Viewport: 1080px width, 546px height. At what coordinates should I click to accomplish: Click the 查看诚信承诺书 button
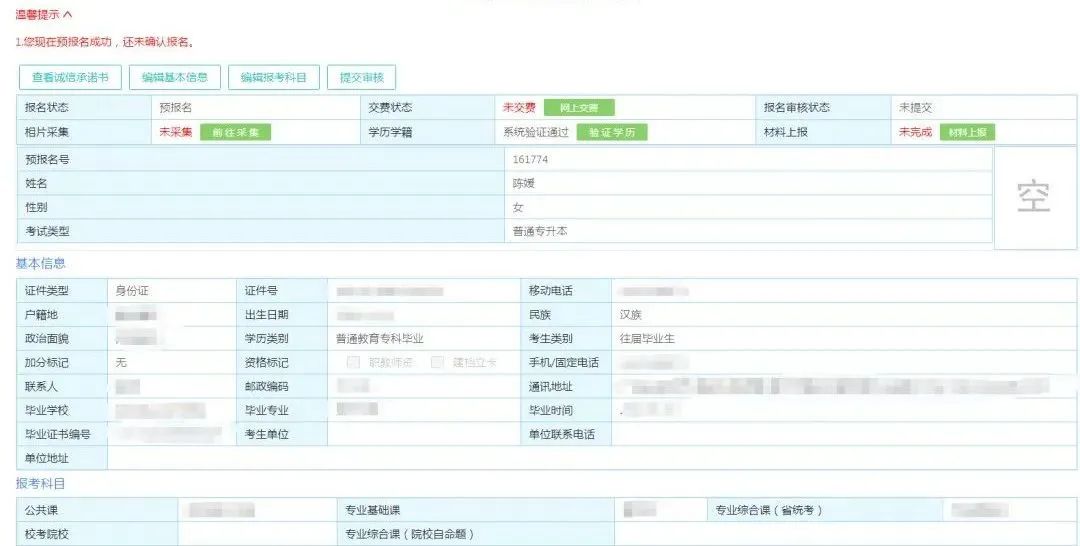click(70, 77)
